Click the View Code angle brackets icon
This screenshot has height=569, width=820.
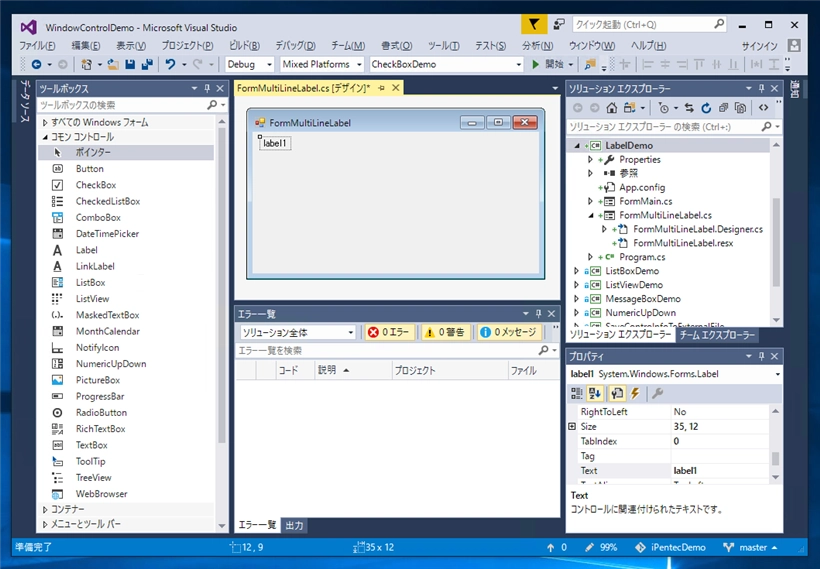(764, 108)
